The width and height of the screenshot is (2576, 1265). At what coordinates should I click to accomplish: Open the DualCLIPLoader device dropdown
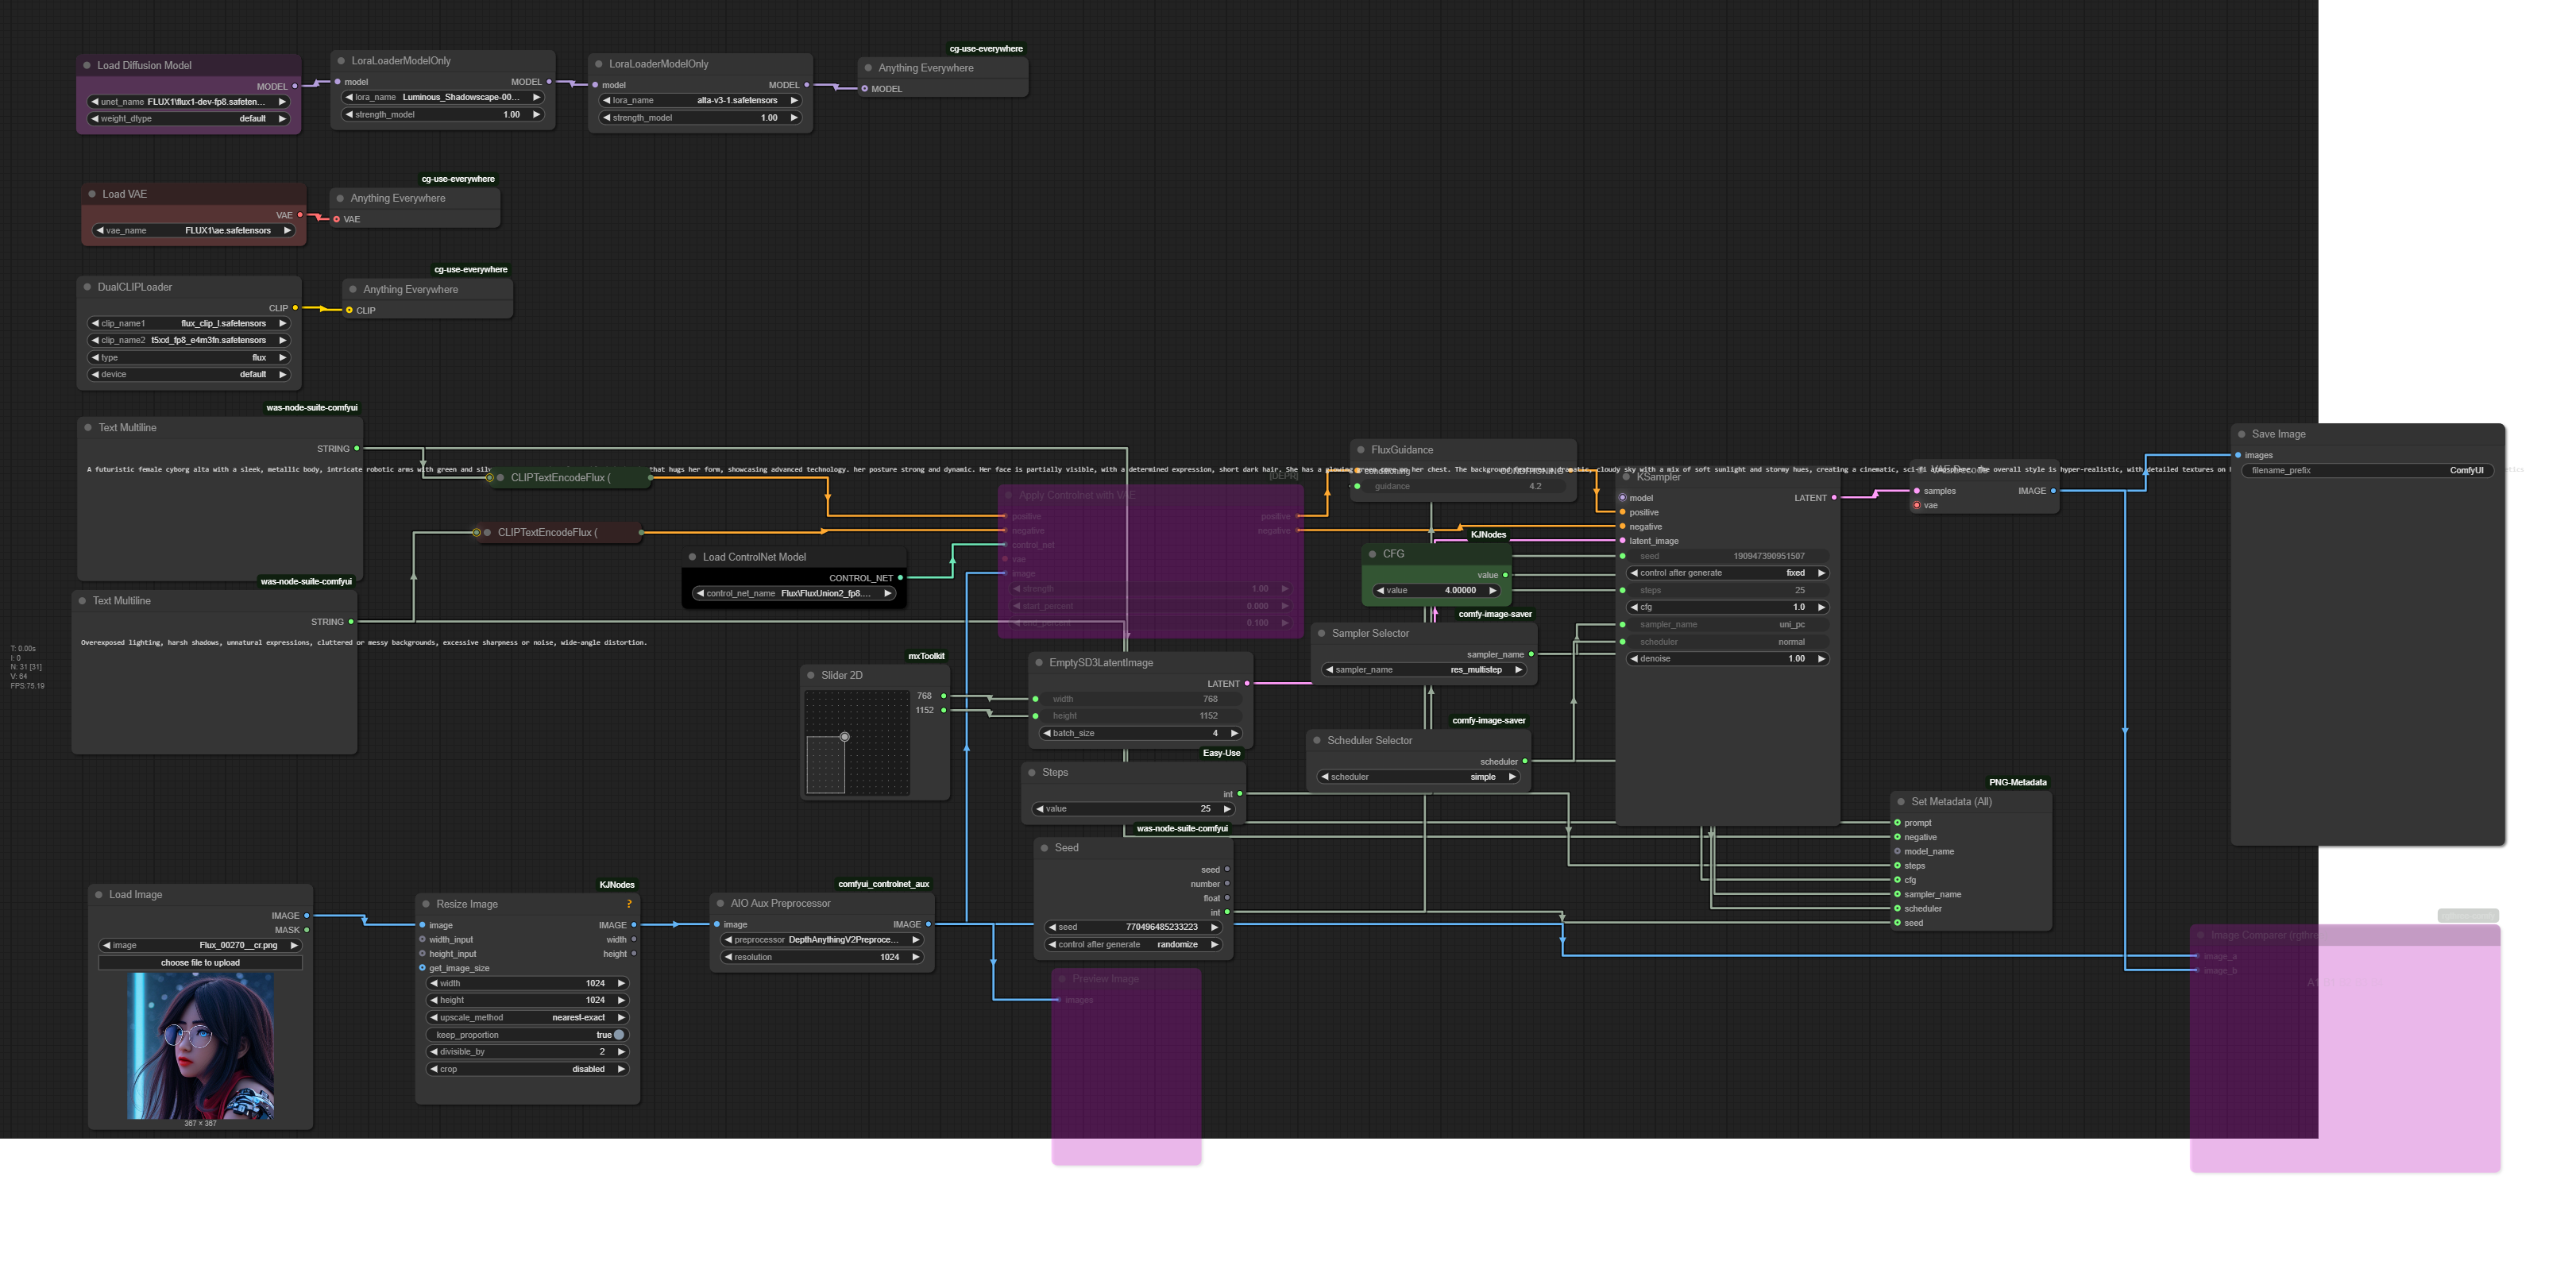coord(189,375)
